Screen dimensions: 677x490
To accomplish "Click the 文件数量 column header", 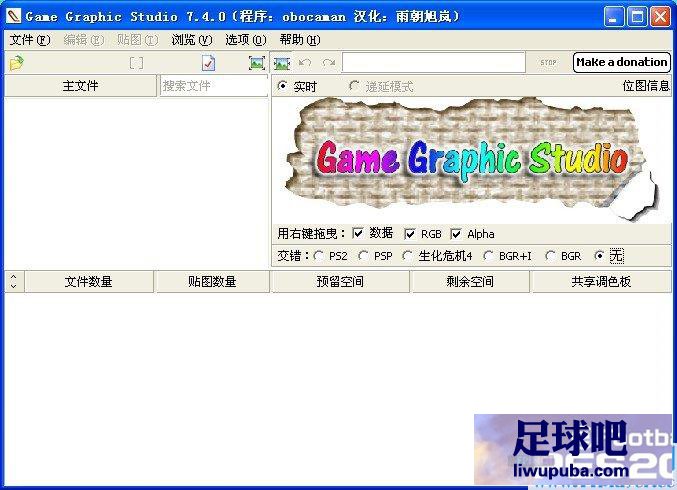I will pyautogui.click(x=89, y=282).
